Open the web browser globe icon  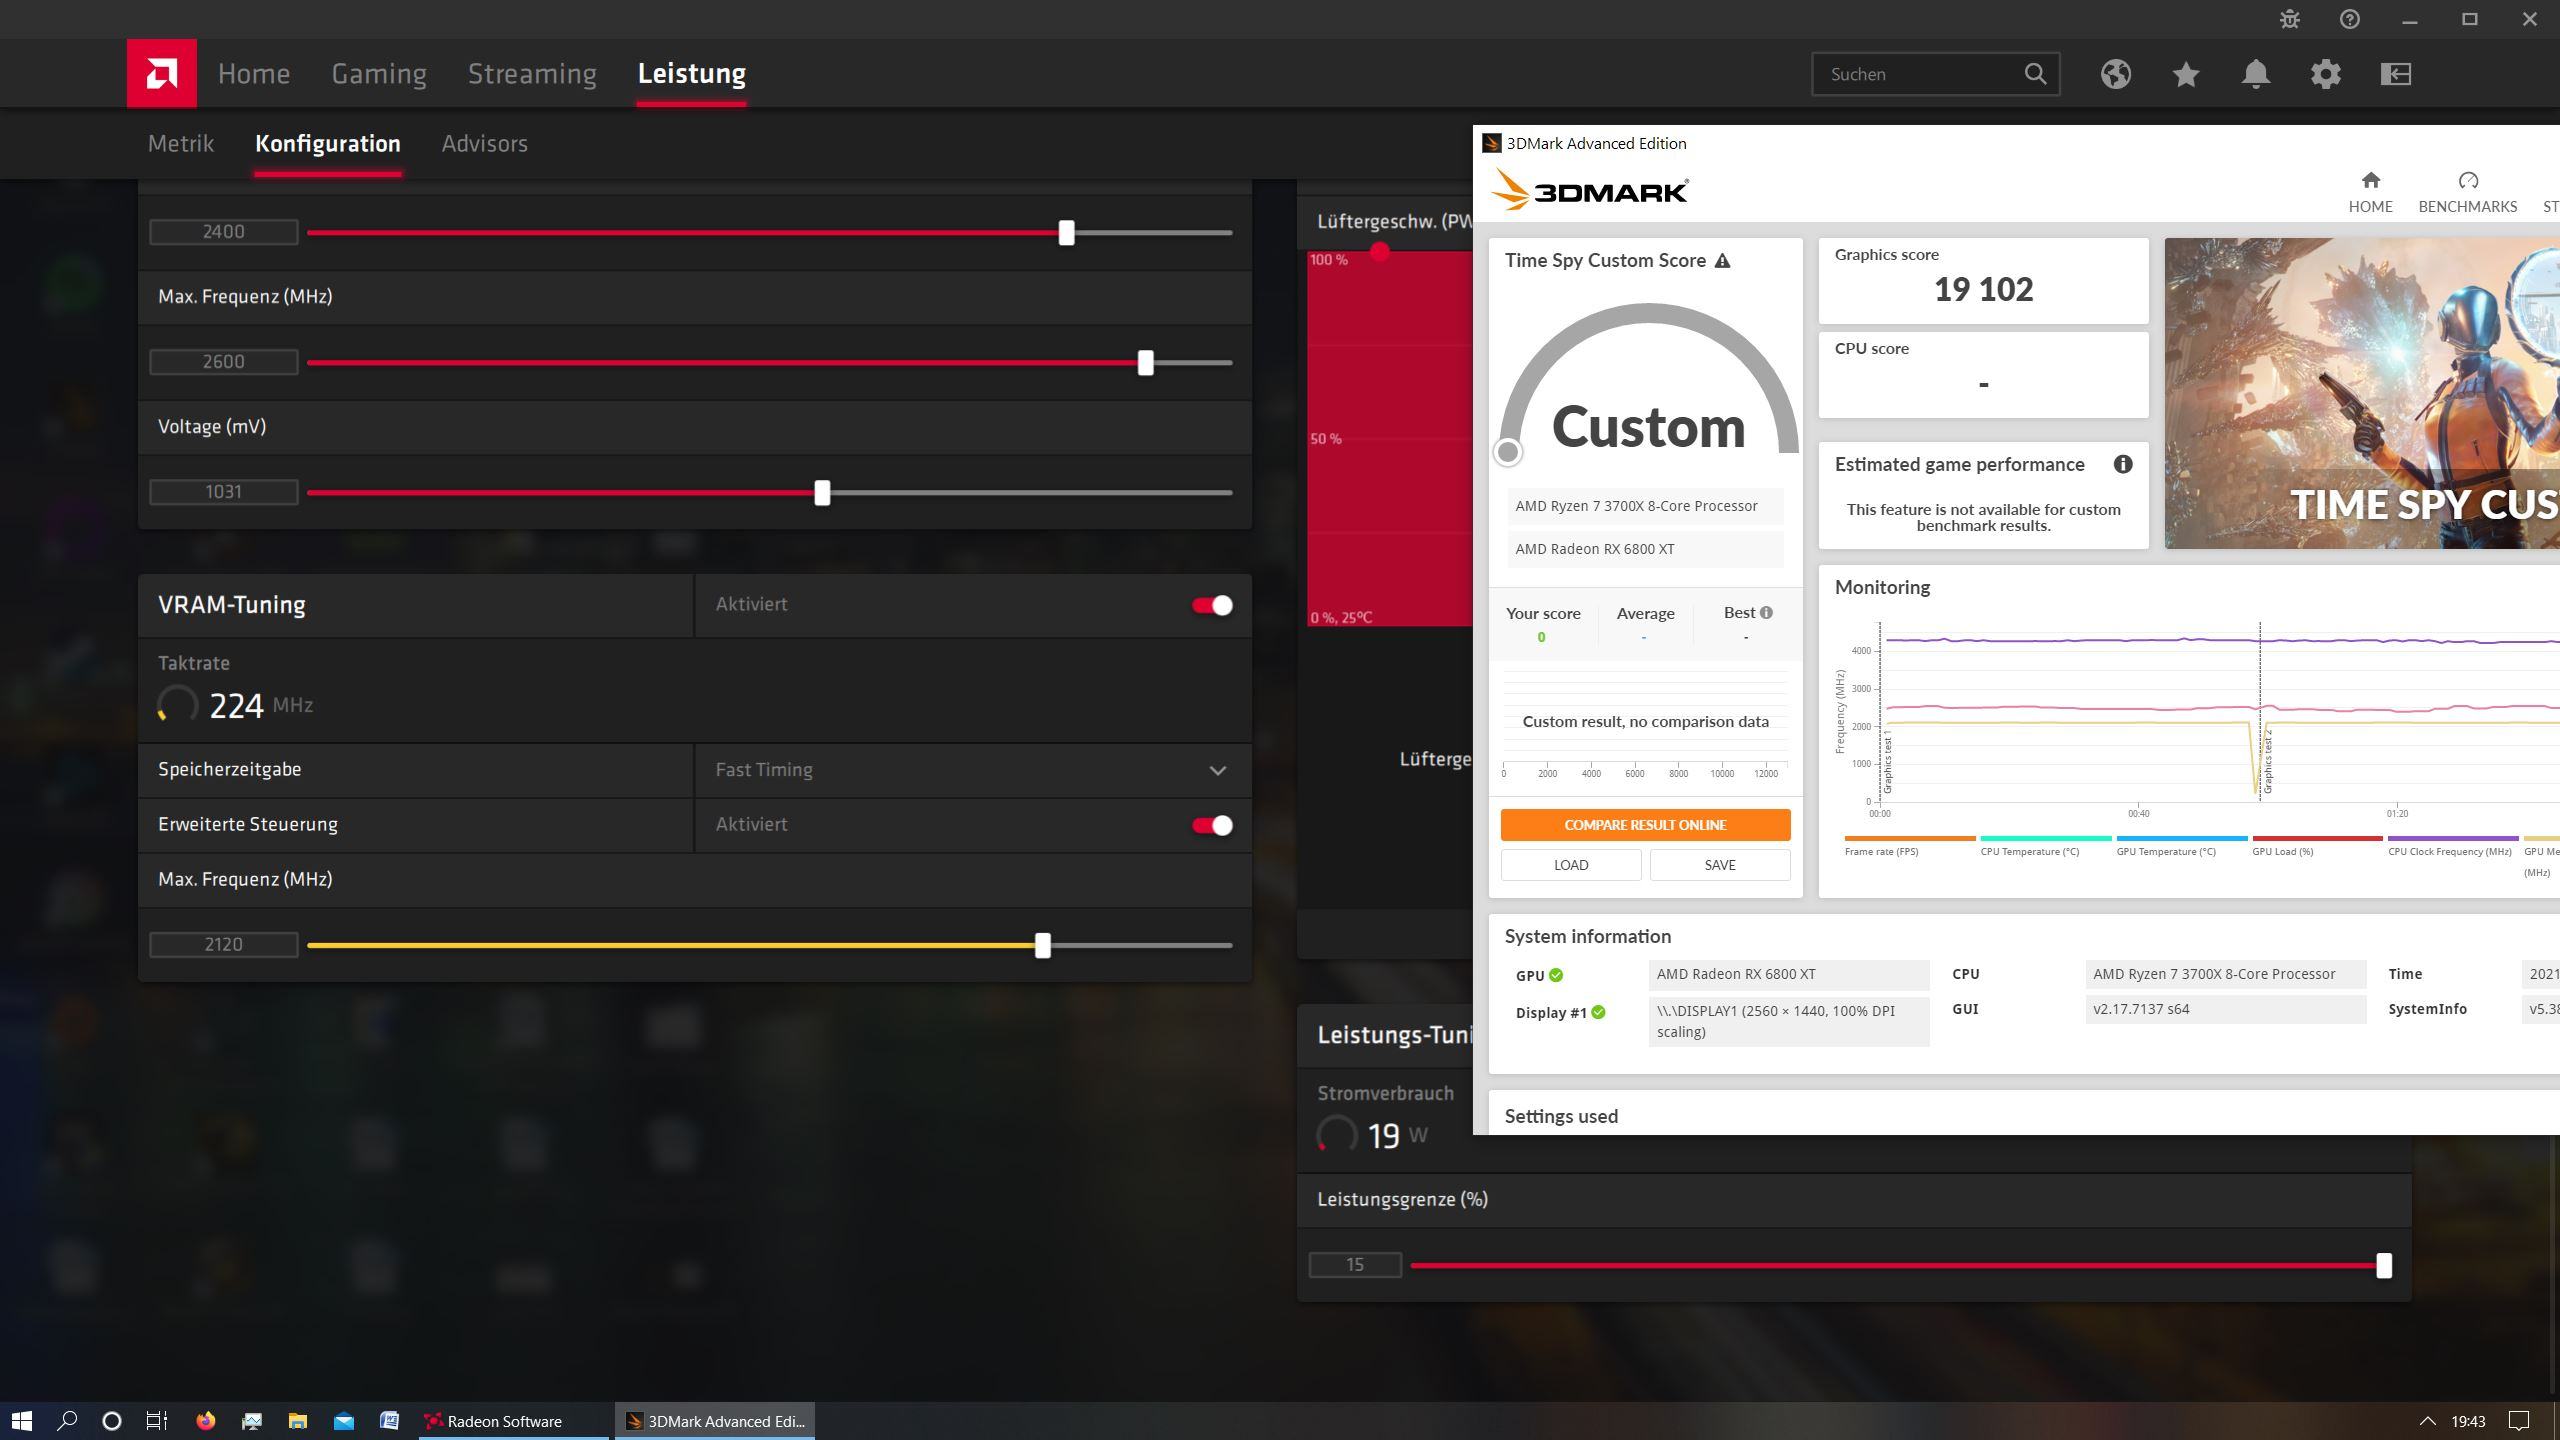2115,74
